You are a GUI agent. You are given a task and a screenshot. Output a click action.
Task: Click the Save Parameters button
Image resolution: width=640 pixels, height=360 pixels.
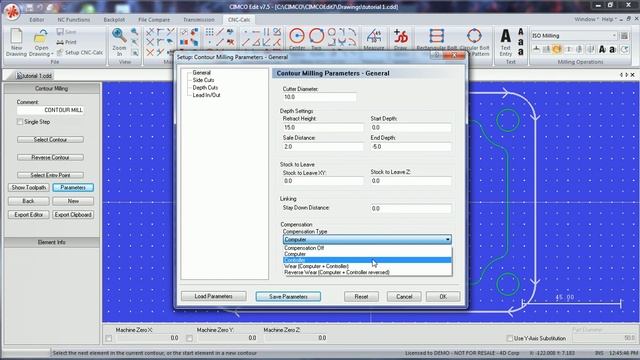click(288, 297)
